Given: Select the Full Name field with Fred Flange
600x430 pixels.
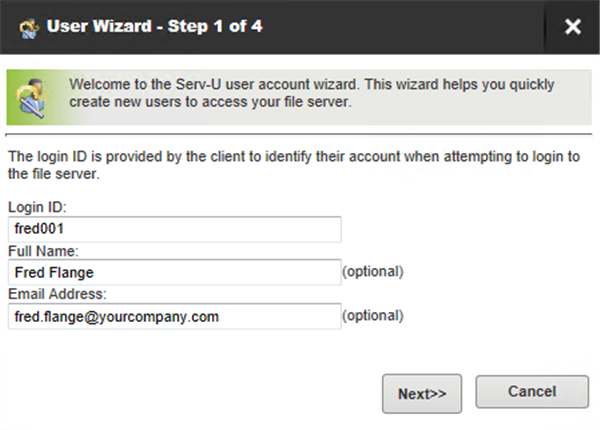Looking at the screenshot, I should [x=174, y=272].
